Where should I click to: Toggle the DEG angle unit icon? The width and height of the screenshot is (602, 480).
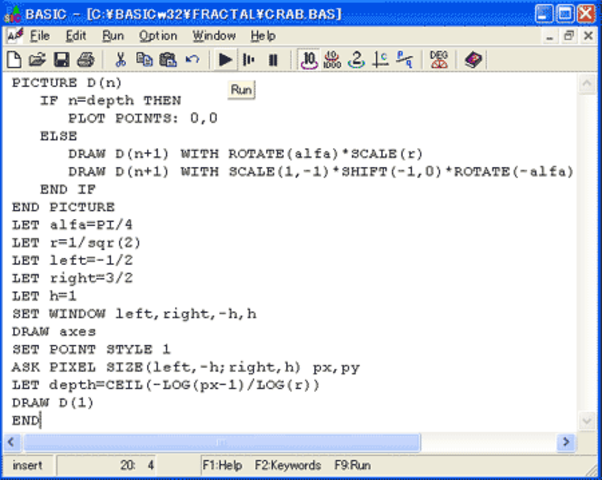click(439, 60)
